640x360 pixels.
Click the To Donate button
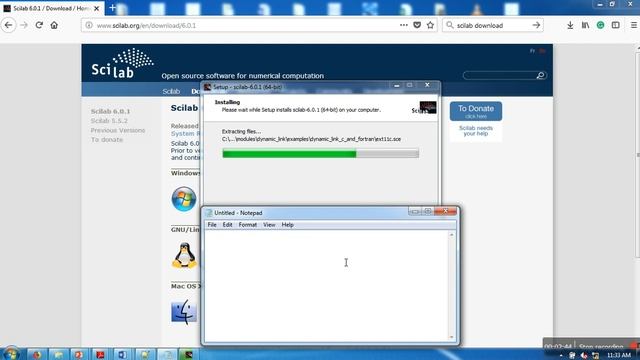point(476,111)
